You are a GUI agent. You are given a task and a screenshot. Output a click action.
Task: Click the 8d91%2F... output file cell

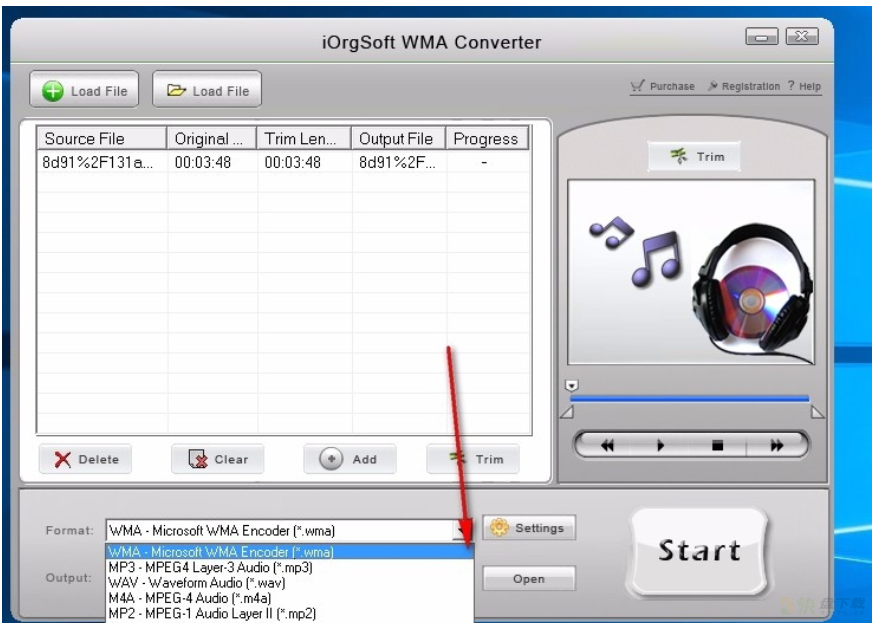pyautogui.click(x=397, y=163)
